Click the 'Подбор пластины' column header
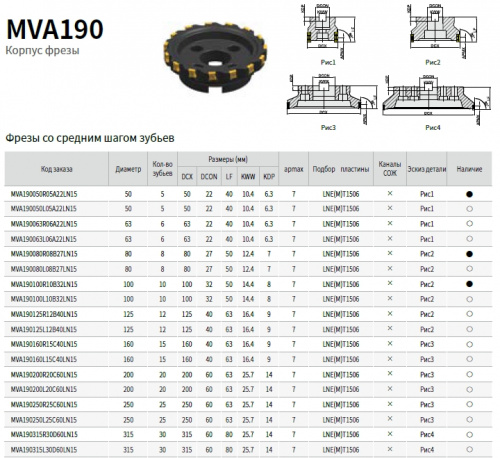Image resolution: width=500 pixels, height=458 pixels. click(341, 169)
